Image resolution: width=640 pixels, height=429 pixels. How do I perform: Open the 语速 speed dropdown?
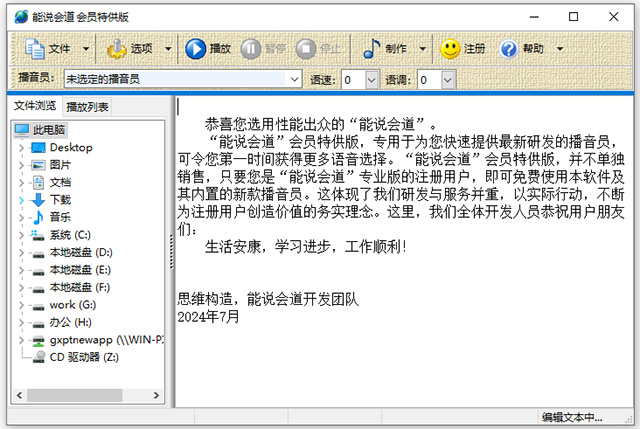coord(371,80)
